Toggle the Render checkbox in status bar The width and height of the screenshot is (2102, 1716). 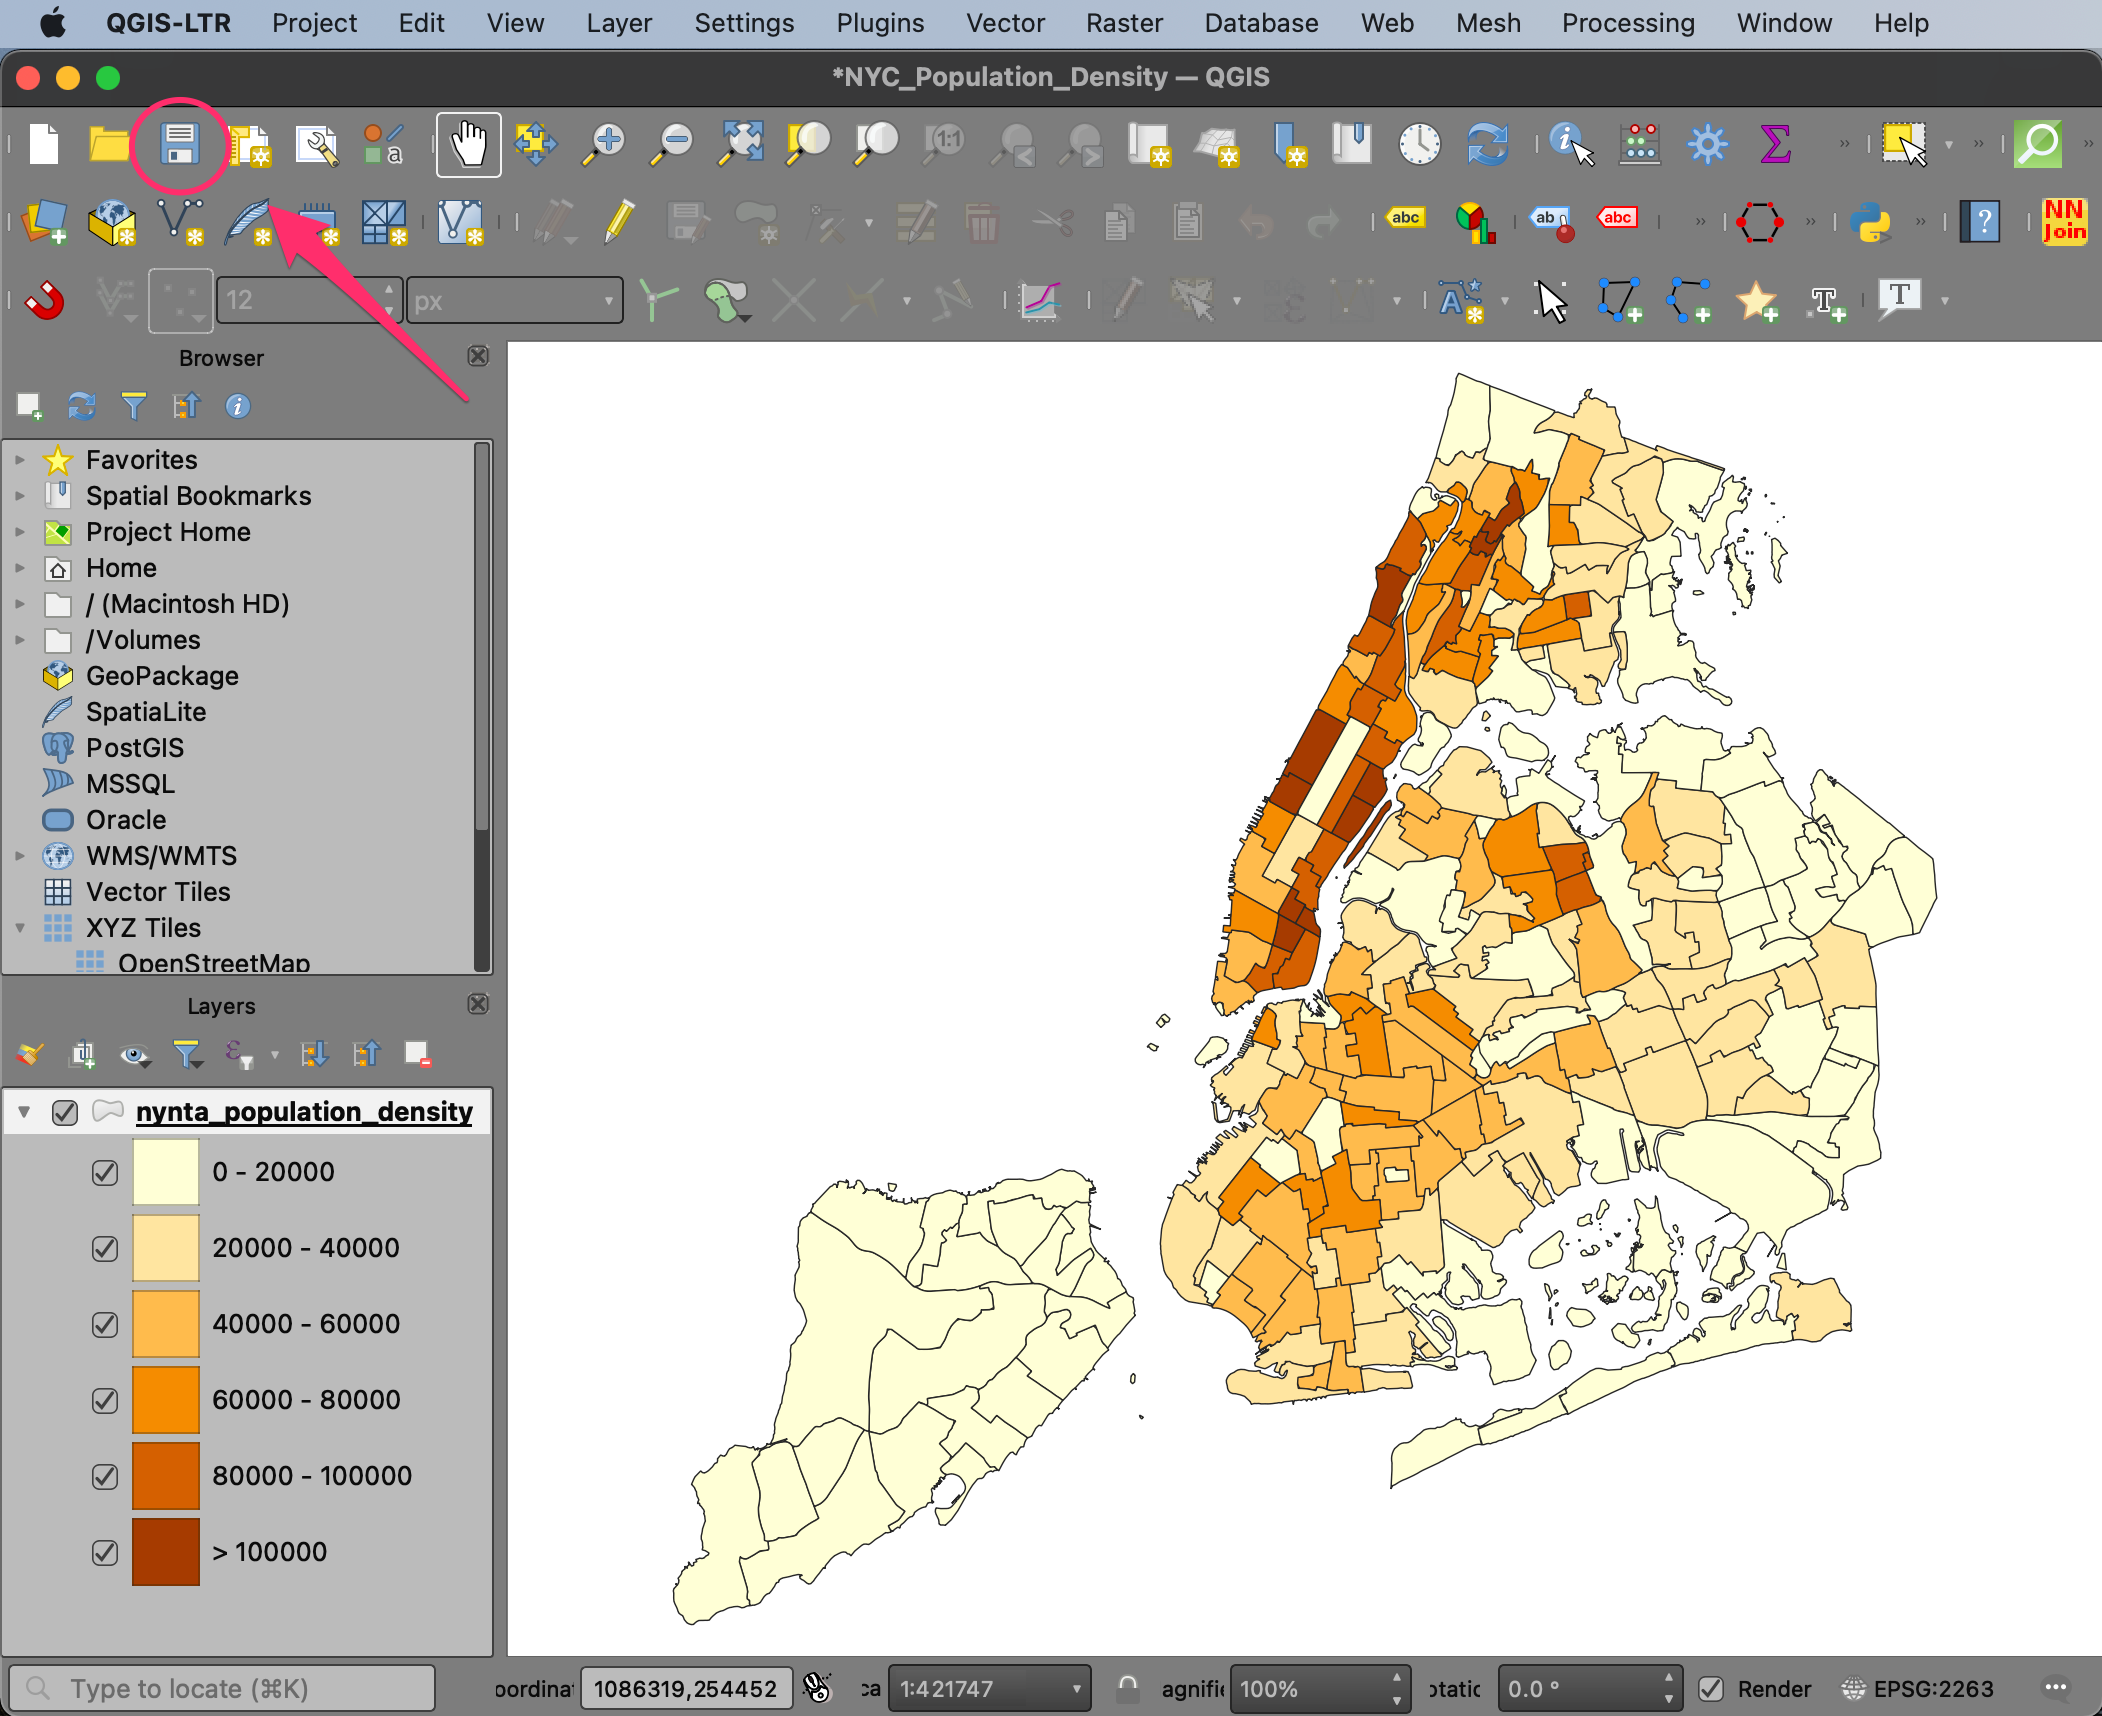click(x=1711, y=1689)
